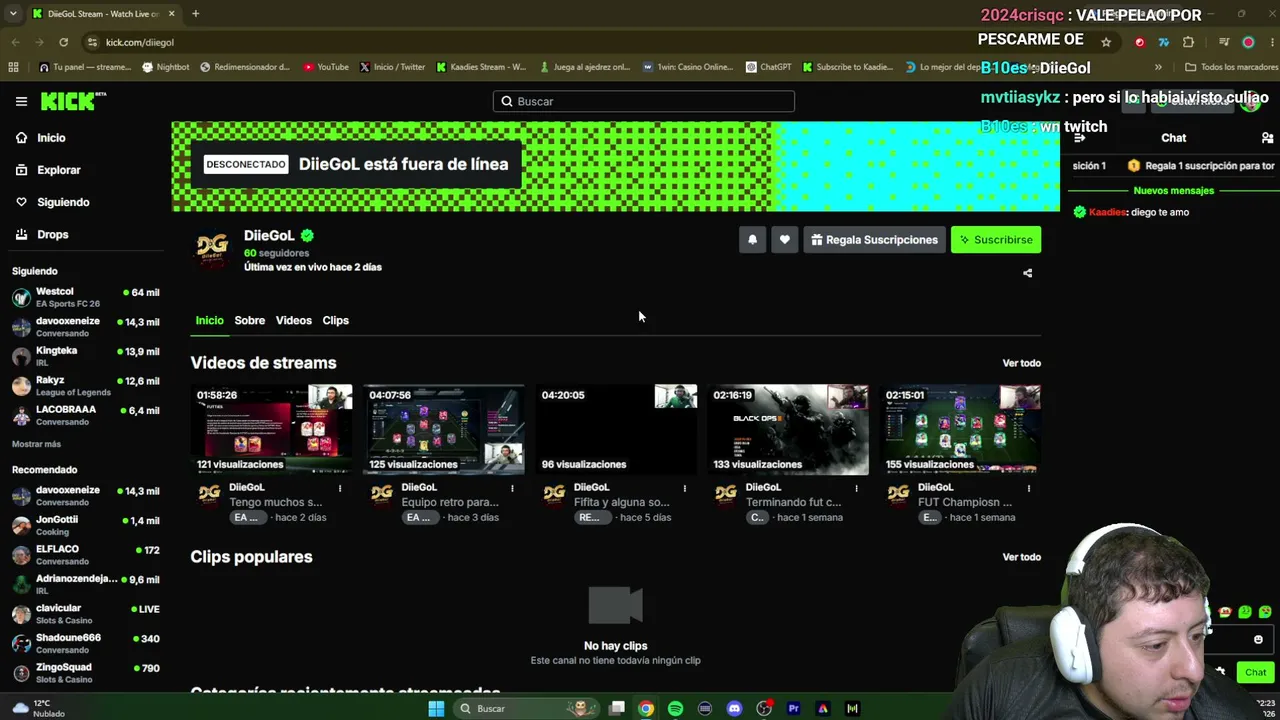Viewport: 1280px width, 720px height.
Task: Open ZingoSquad in Recomendado list
Action: click(85, 673)
